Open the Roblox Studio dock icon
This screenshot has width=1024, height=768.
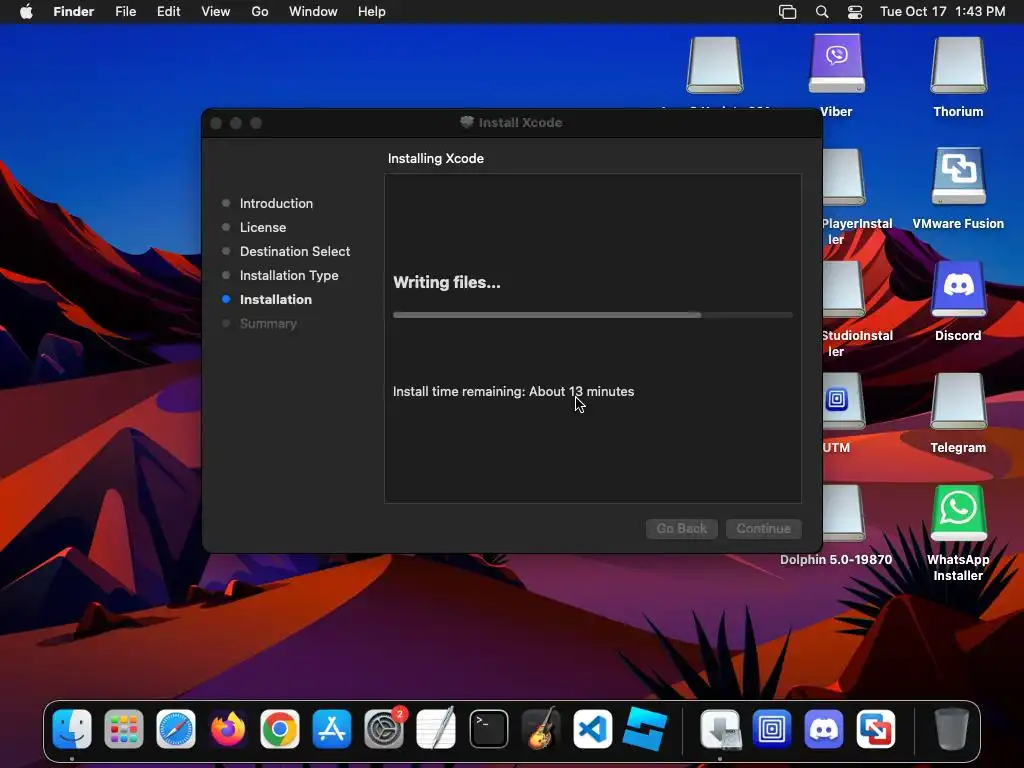pyautogui.click(x=645, y=729)
